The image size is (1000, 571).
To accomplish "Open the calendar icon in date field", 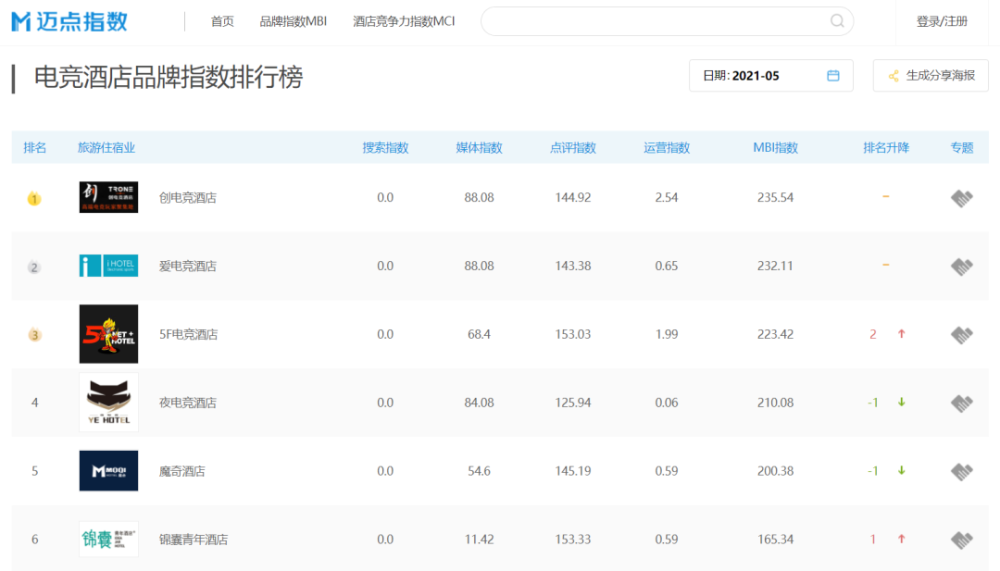I will [x=833, y=75].
